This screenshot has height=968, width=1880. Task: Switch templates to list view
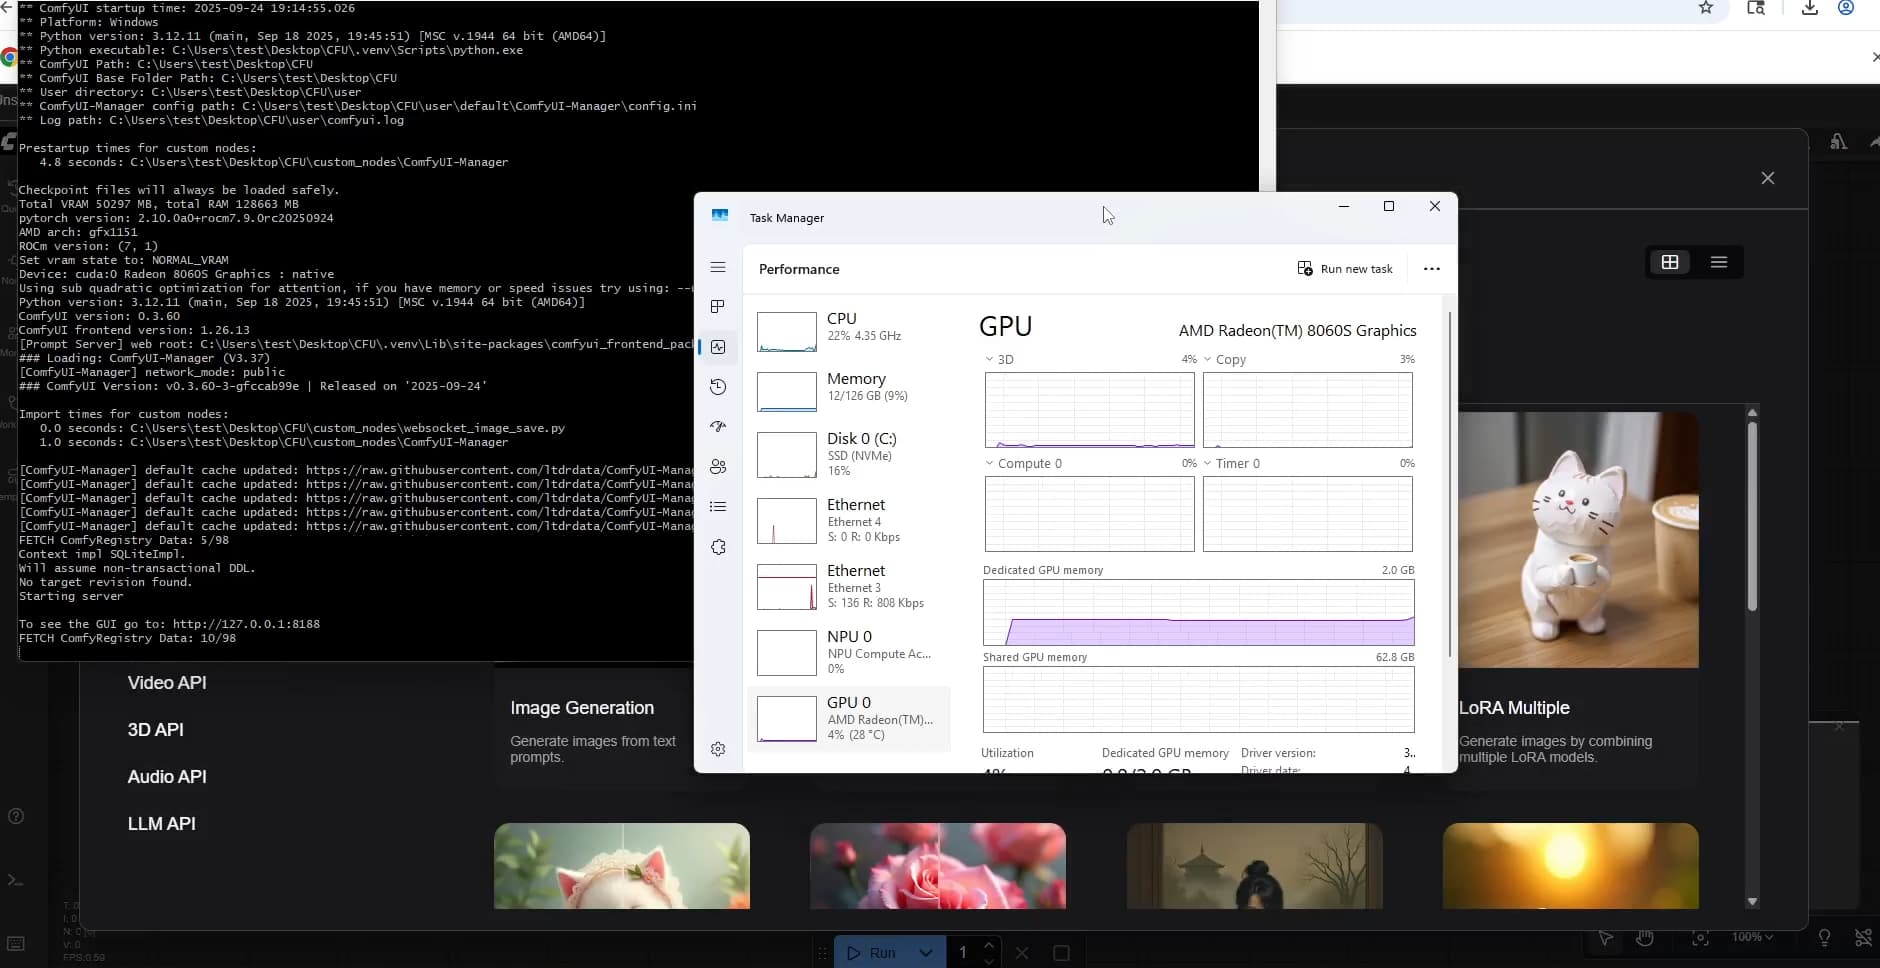(x=1719, y=262)
